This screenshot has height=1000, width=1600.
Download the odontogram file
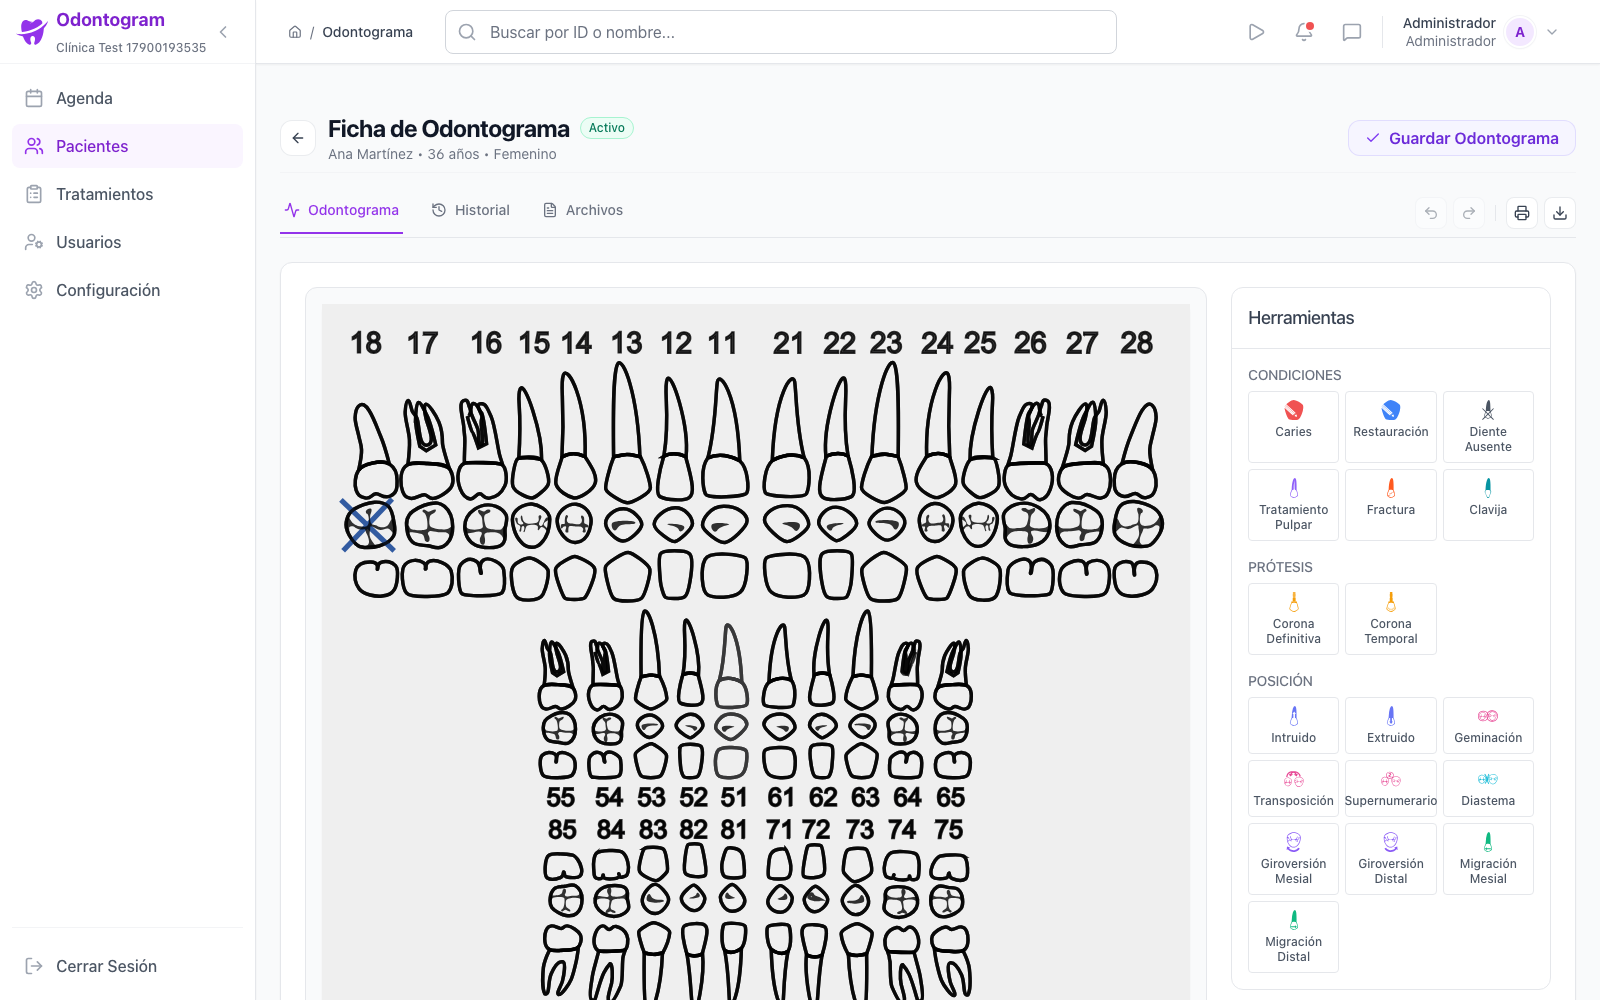coord(1560,213)
